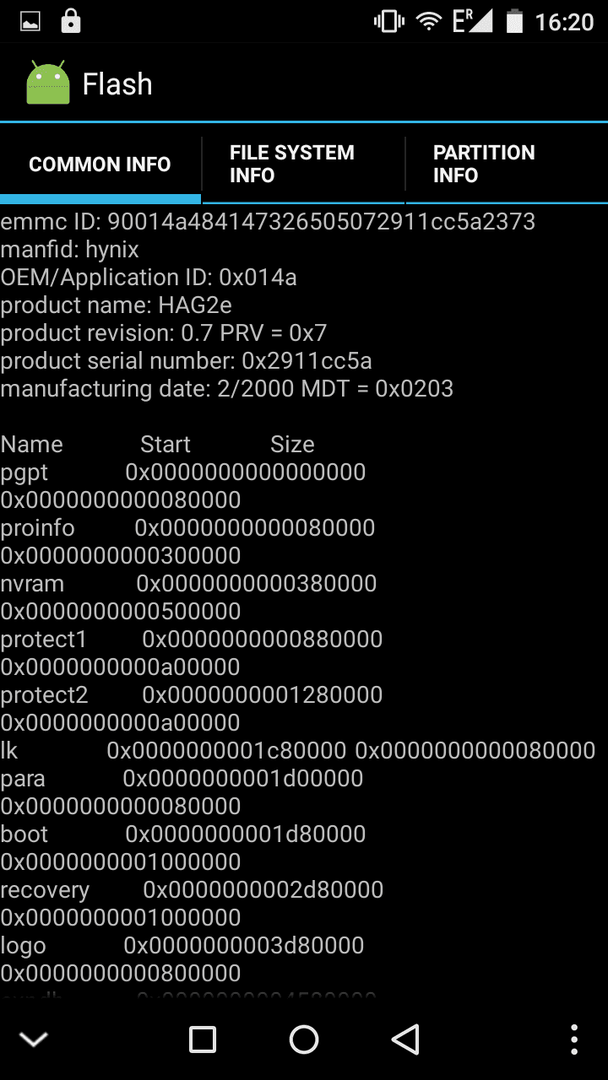Tap the green Android Flash app icon
Image resolution: width=608 pixels, height=1080 pixels.
[x=48, y=83]
